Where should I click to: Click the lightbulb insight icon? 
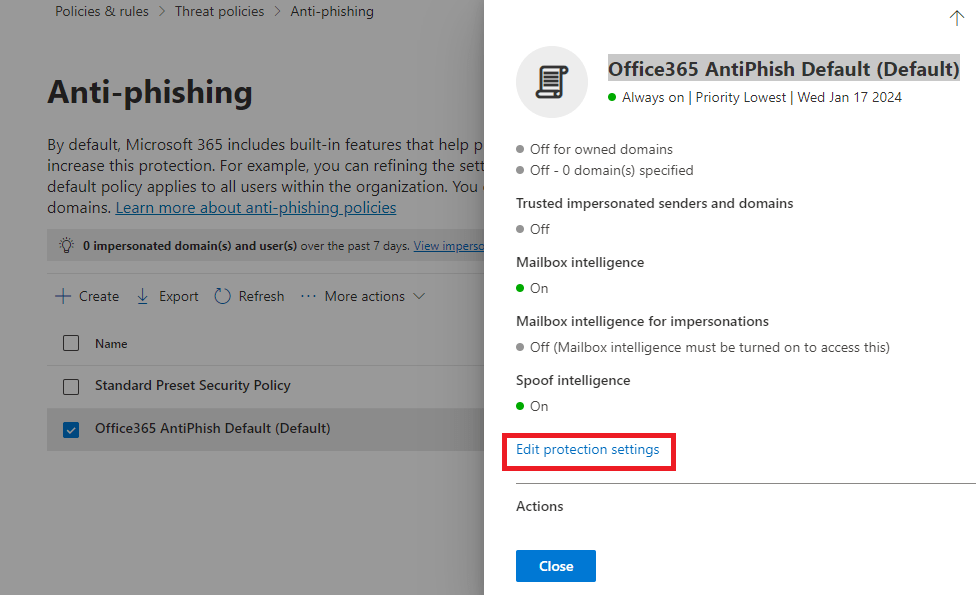(67, 245)
